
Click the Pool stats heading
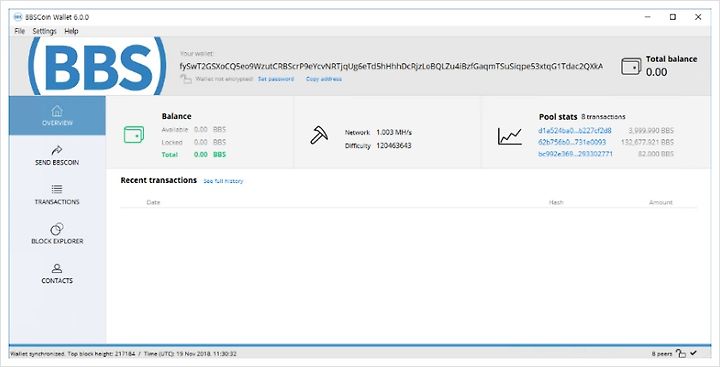(558, 117)
